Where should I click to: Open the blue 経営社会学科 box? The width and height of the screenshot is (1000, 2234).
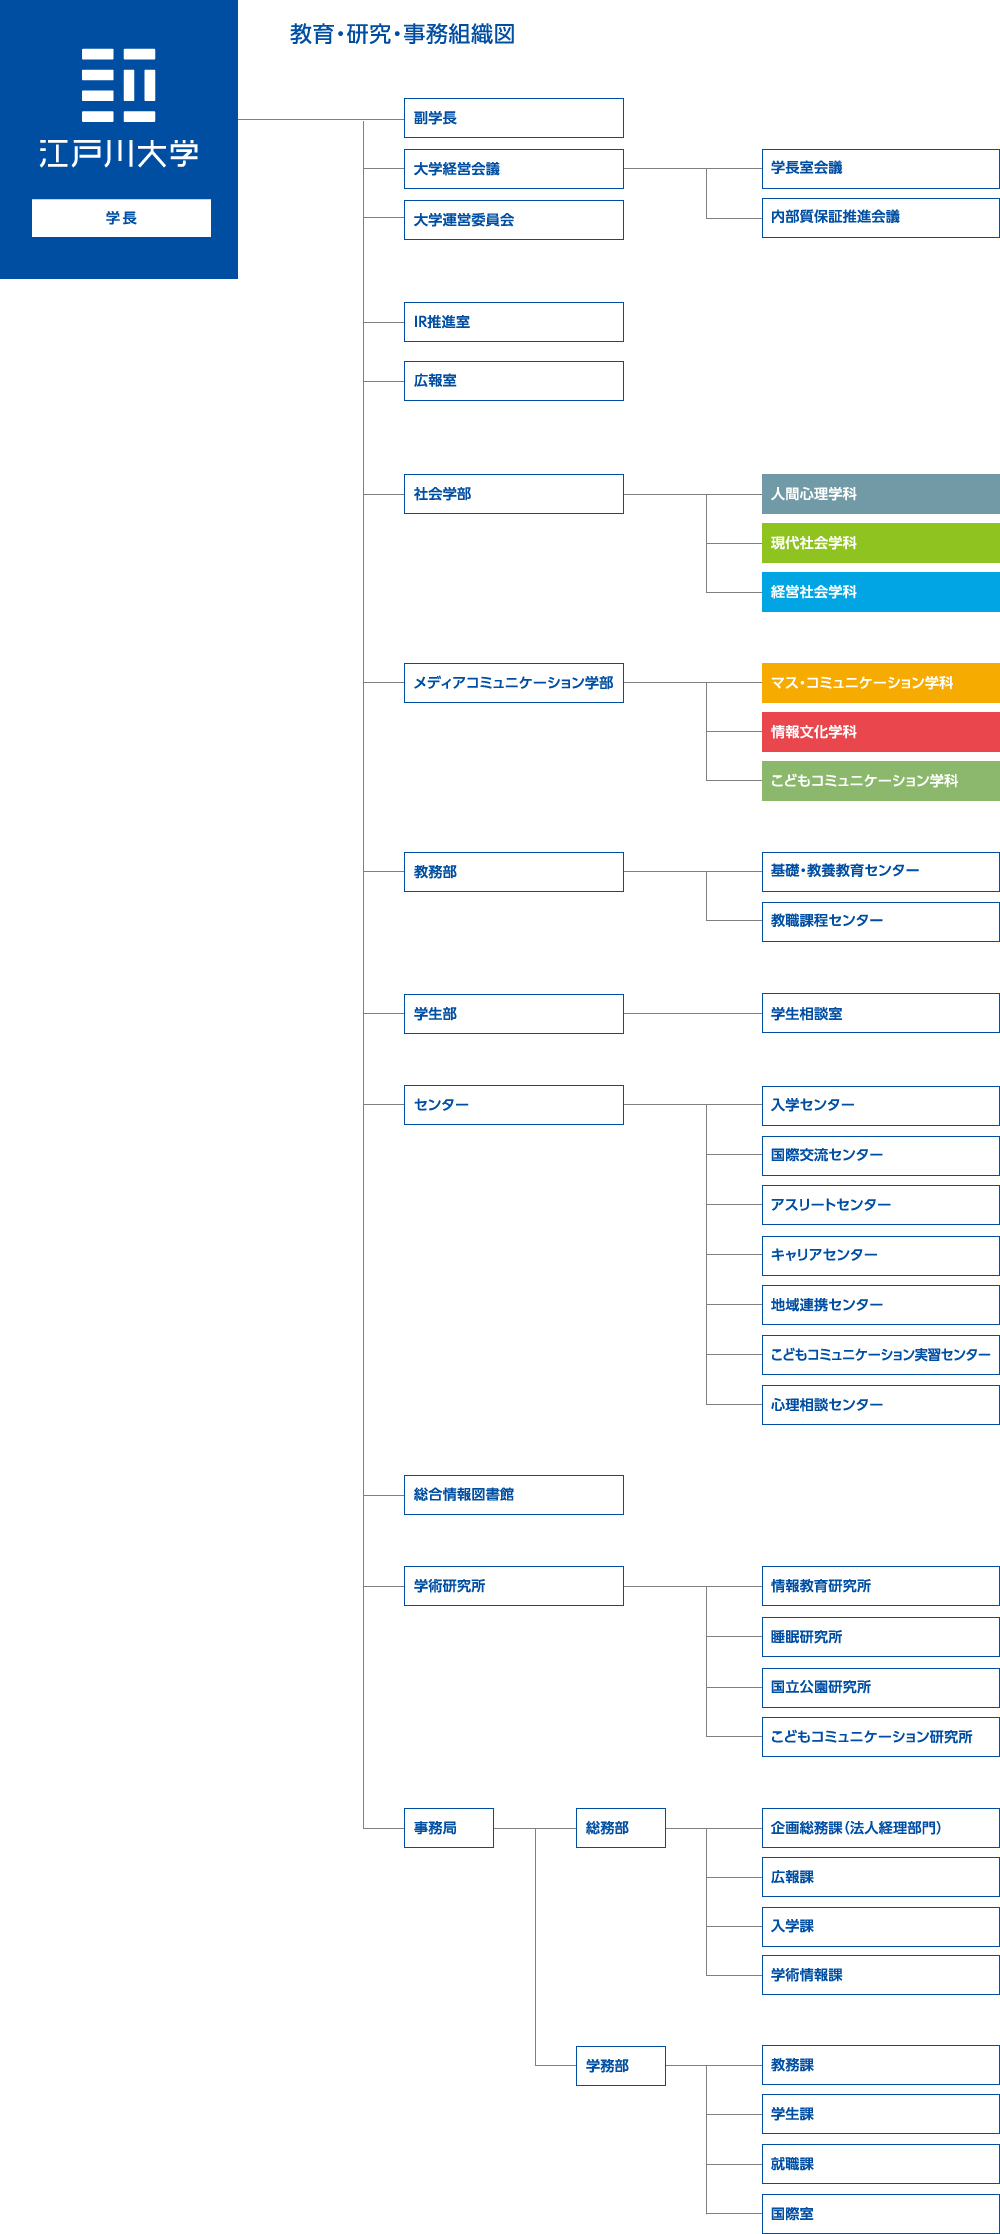[x=881, y=592]
